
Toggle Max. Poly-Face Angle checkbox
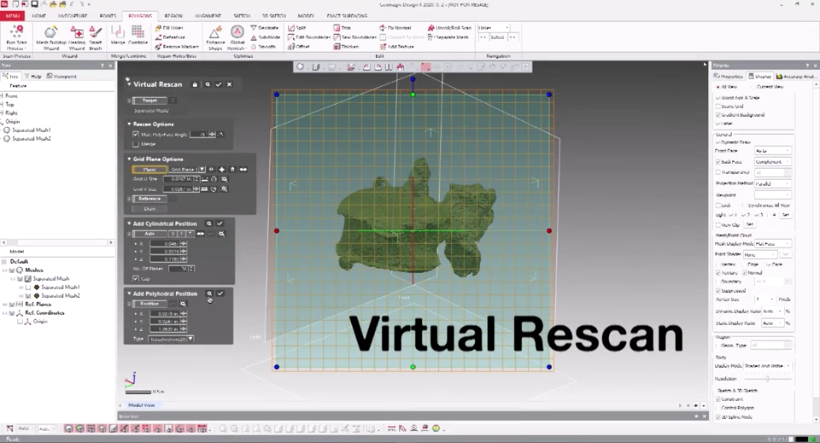click(x=136, y=134)
